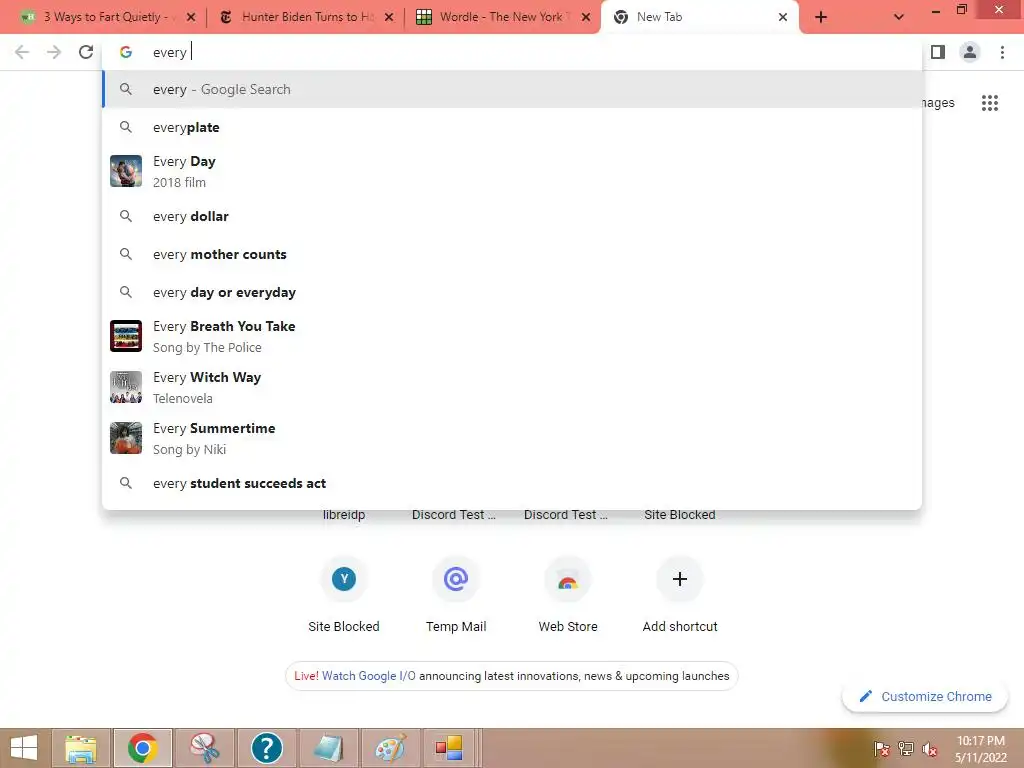The width and height of the screenshot is (1024, 768).
Task: Click the Action Center flag tray icon
Action: coord(881,748)
